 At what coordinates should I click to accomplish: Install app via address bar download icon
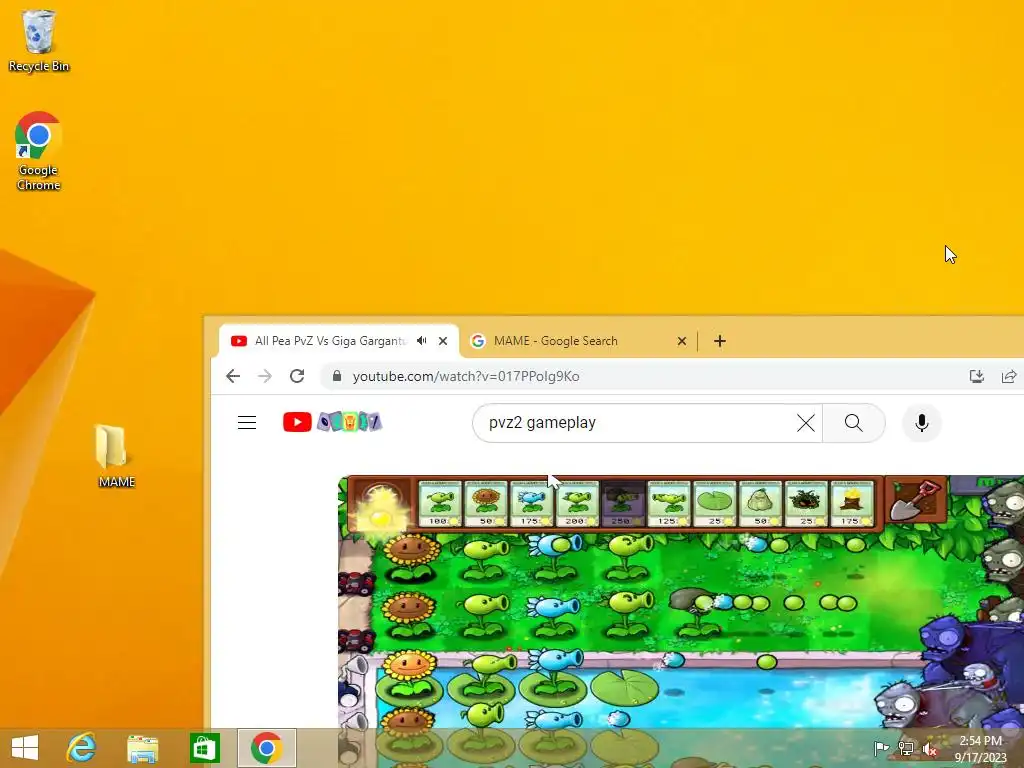976,376
